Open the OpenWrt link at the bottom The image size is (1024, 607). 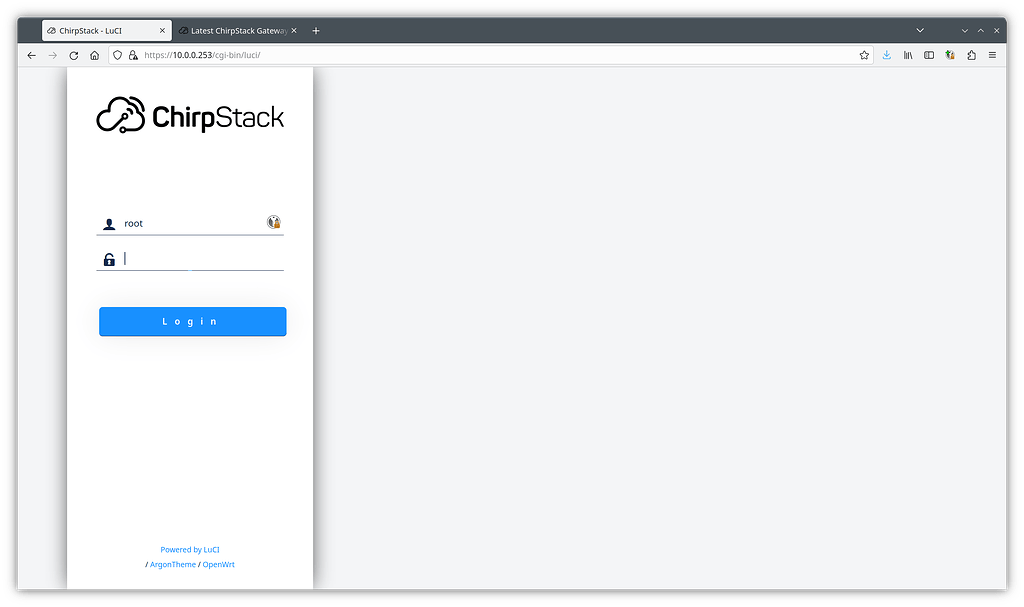point(218,564)
